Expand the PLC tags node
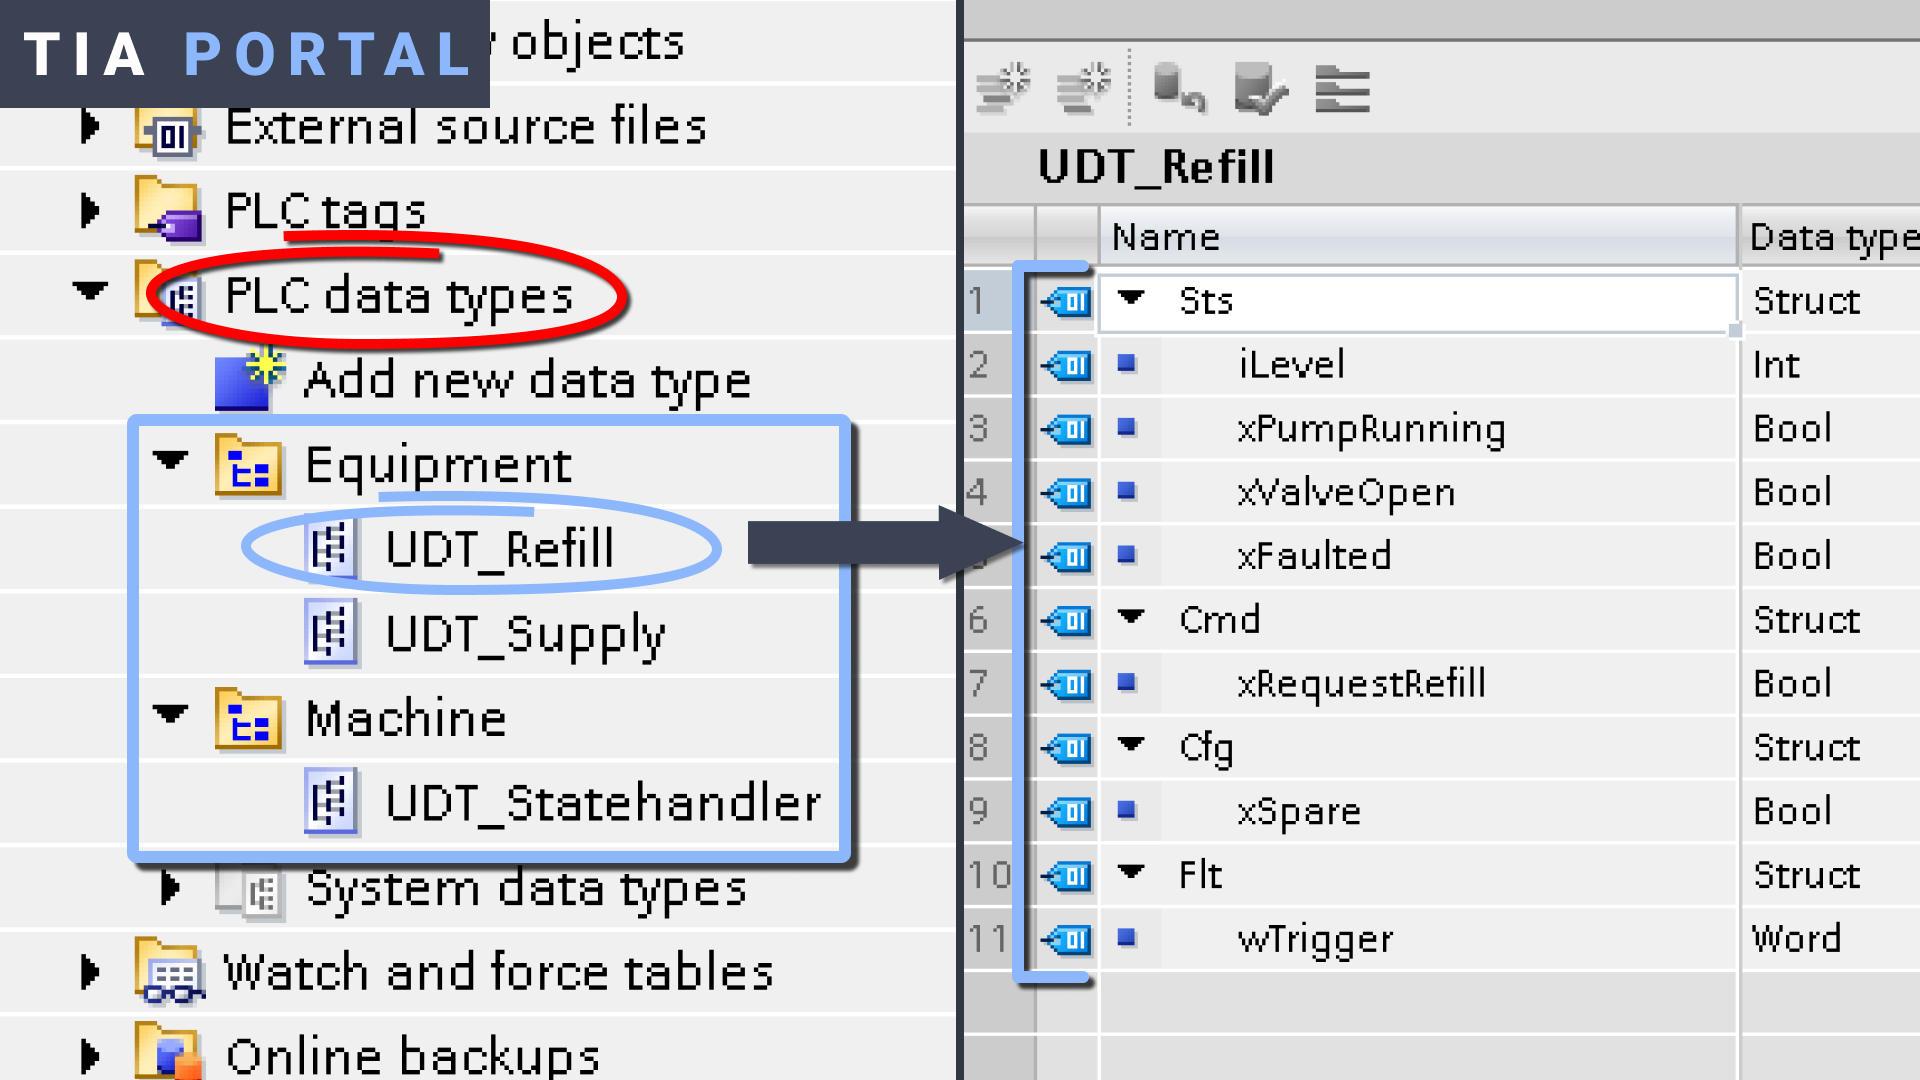The image size is (1920, 1080). (x=90, y=211)
